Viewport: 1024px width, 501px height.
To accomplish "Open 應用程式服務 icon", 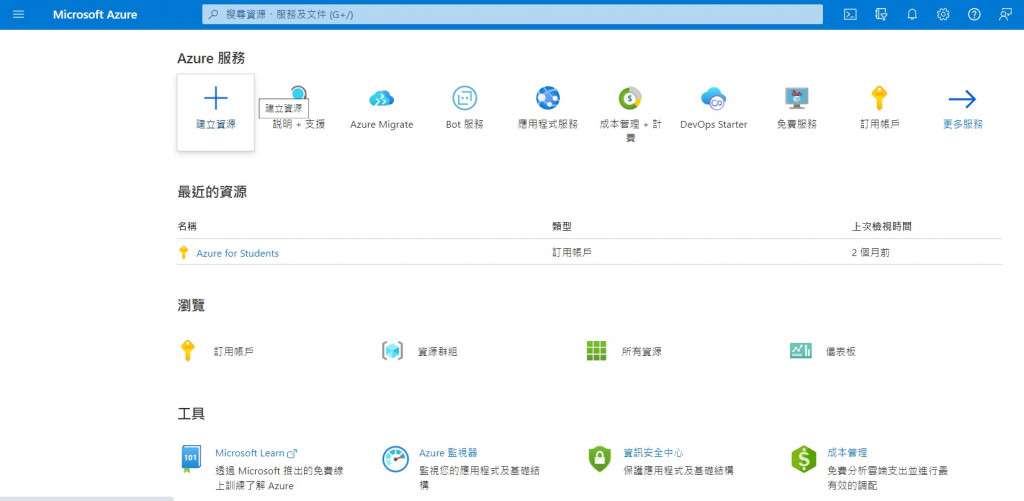I will [x=547, y=98].
